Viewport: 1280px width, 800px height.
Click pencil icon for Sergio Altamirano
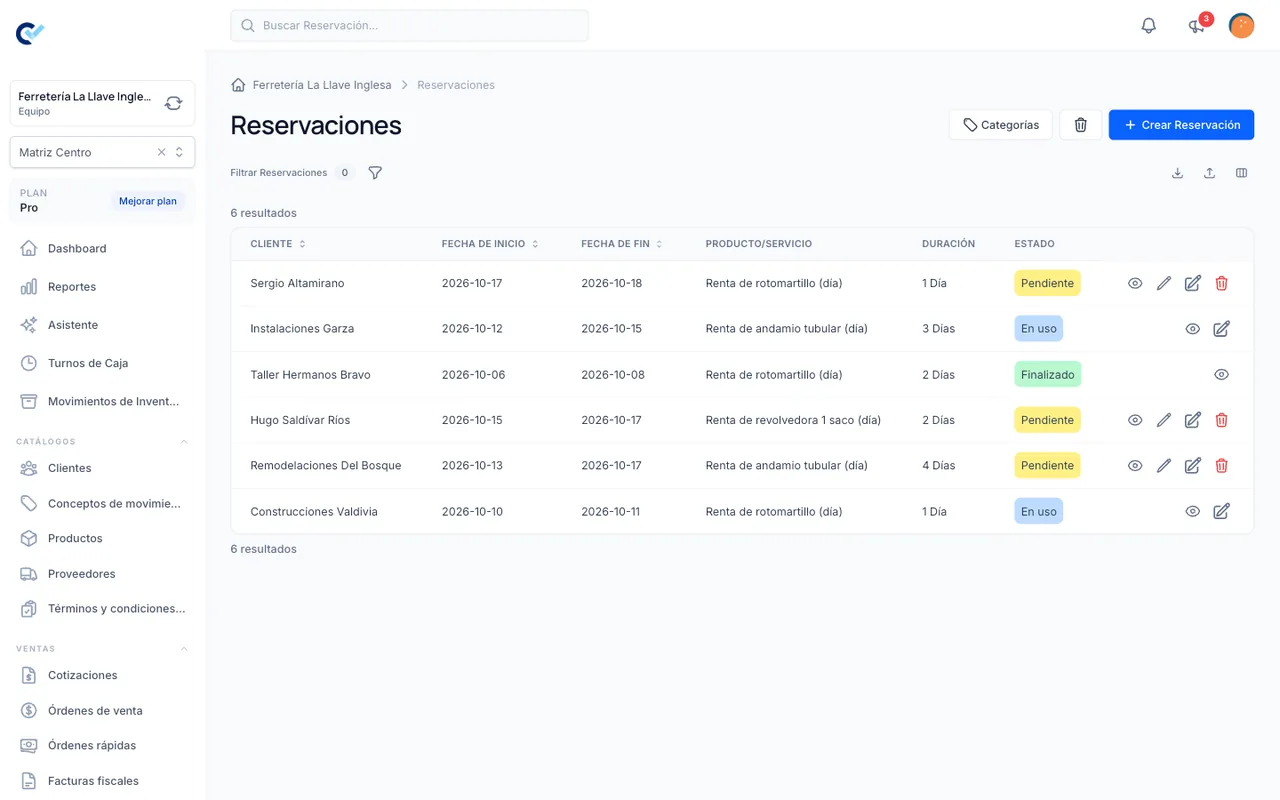click(1164, 283)
